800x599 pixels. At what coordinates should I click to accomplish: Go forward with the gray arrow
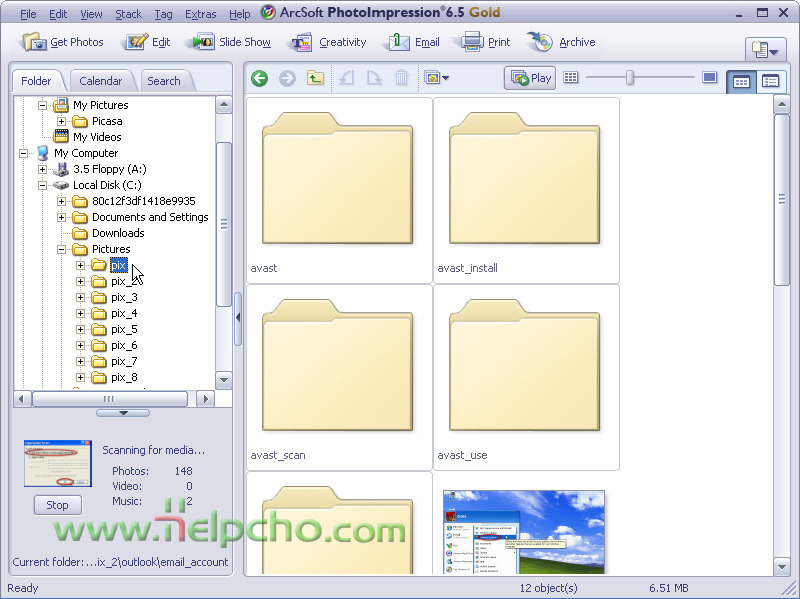coord(287,78)
